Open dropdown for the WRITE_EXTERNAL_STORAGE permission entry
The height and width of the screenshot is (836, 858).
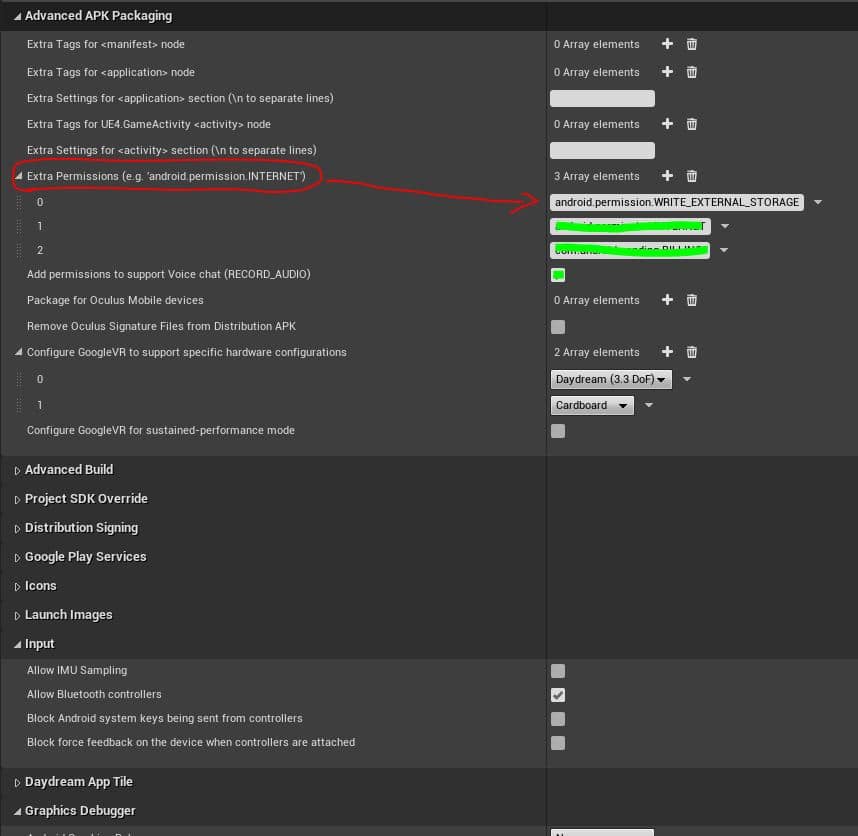(x=818, y=201)
